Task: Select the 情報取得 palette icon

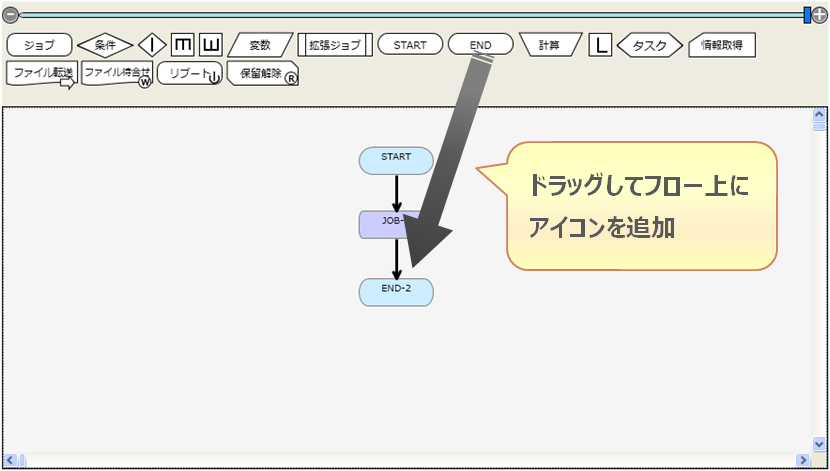Action: pyautogui.click(x=721, y=45)
